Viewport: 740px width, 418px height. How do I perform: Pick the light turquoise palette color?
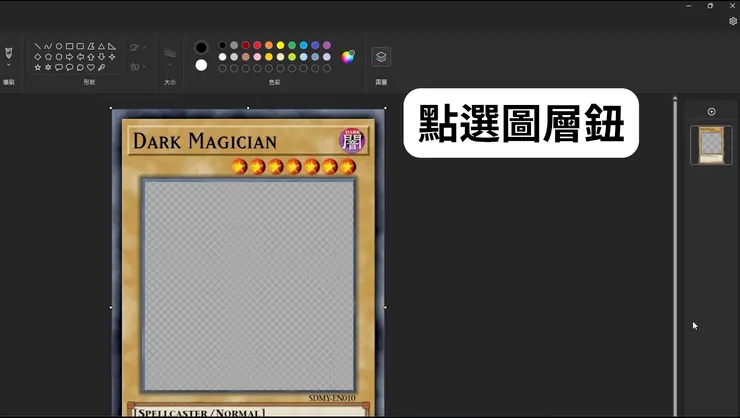click(303, 57)
